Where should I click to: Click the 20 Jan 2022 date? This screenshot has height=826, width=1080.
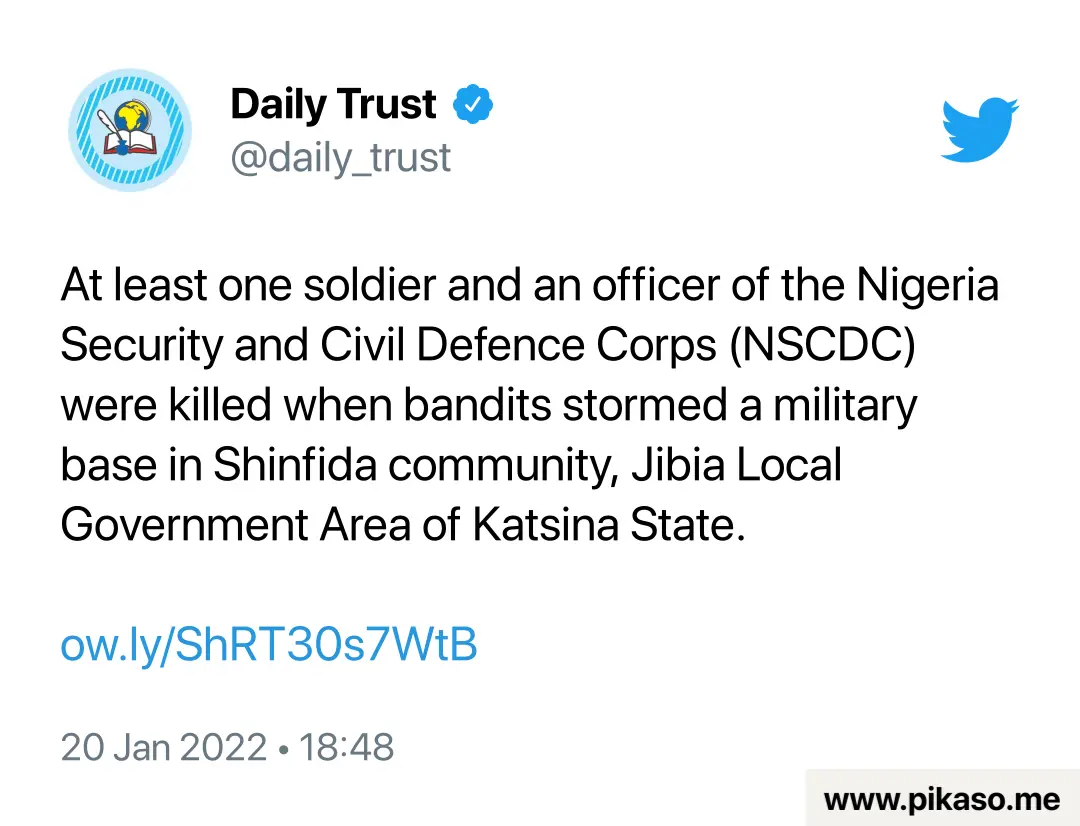[163, 747]
